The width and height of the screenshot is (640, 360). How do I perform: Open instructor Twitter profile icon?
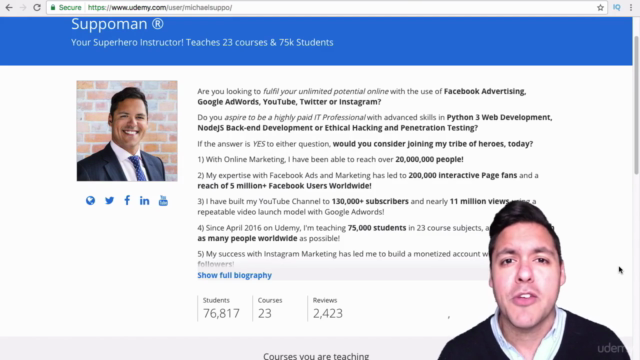coord(109,200)
